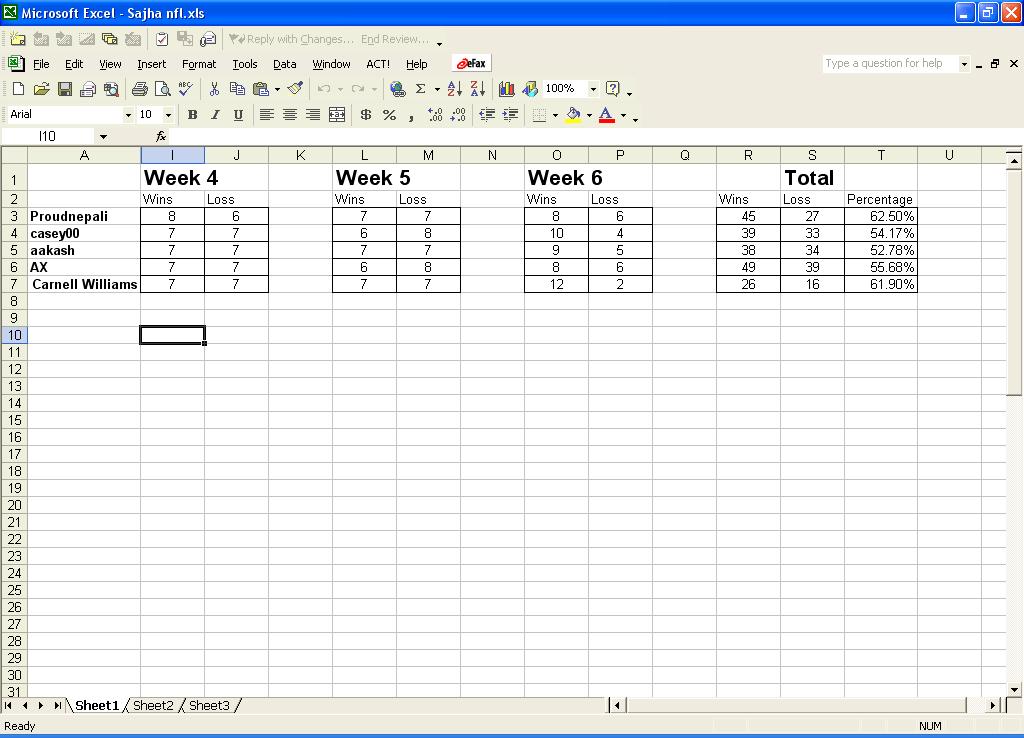Click the AutoSum sigma icon
This screenshot has height=738, width=1024.
click(421, 89)
